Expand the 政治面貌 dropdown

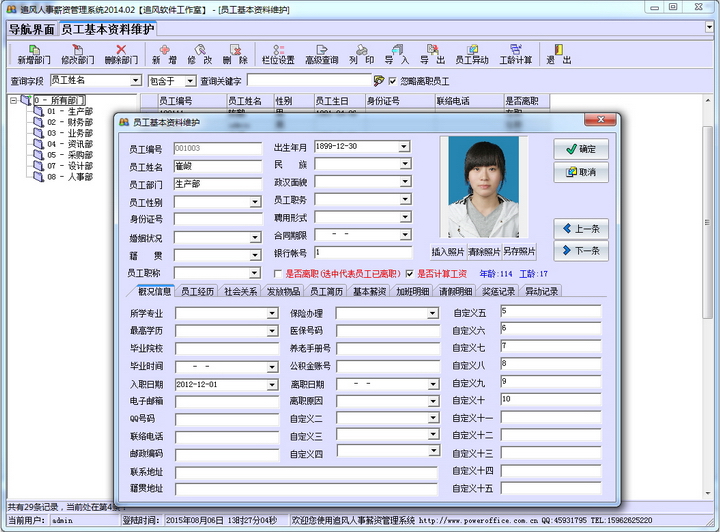(405, 182)
